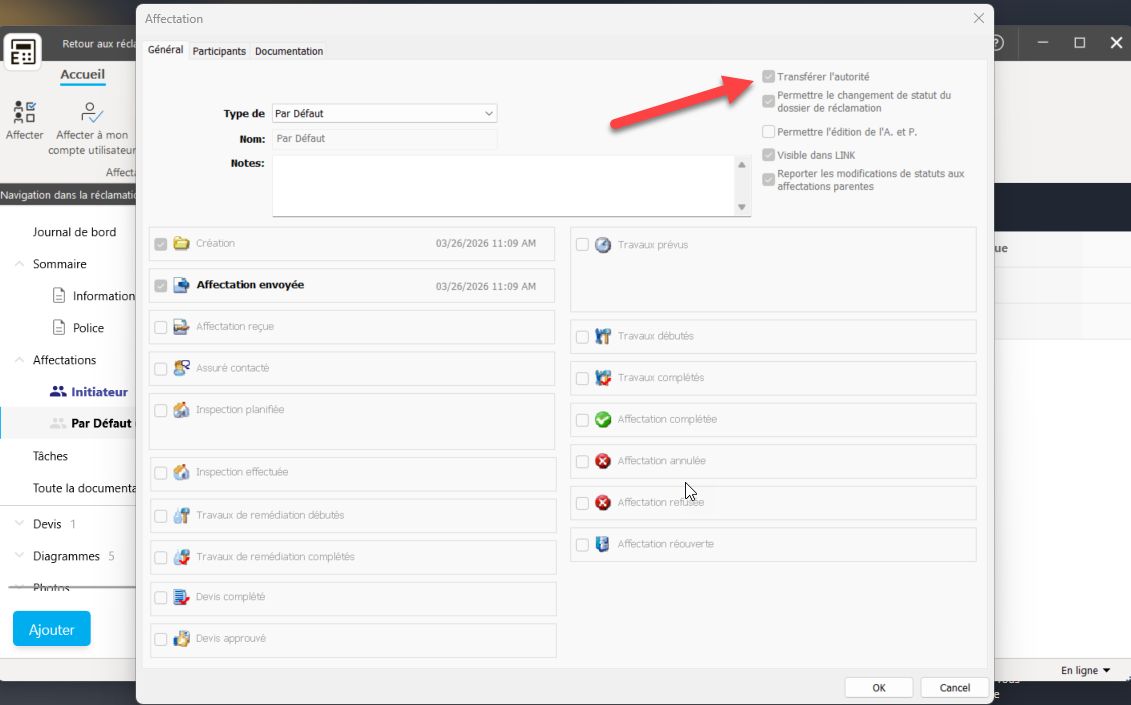Close the Affectation dialog

tap(979, 18)
